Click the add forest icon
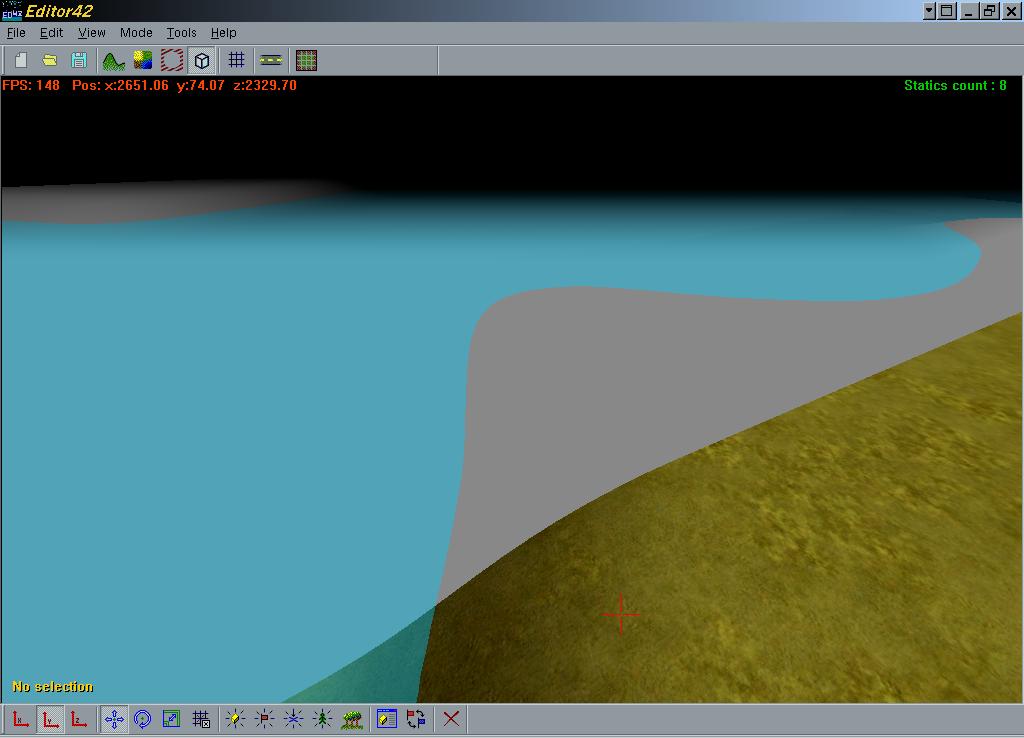Screen dimensions: 1024x738 pos(352,720)
